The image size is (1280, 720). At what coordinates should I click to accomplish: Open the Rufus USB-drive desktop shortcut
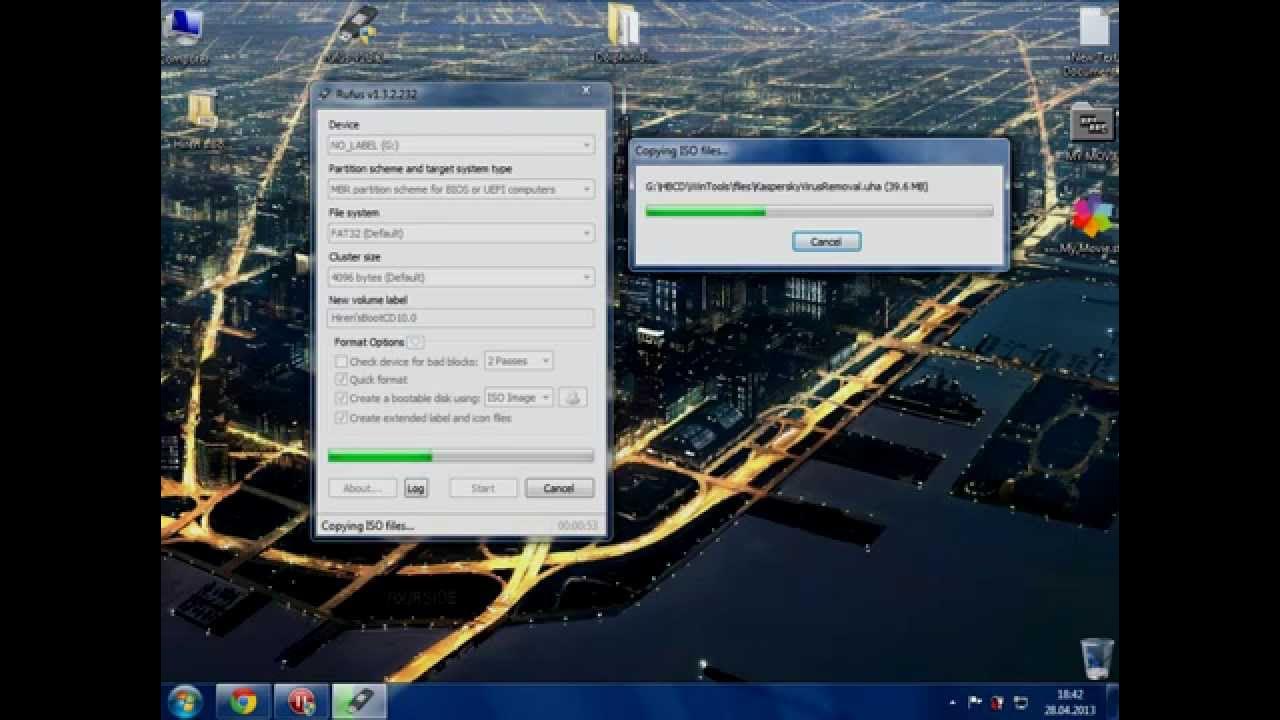click(355, 32)
